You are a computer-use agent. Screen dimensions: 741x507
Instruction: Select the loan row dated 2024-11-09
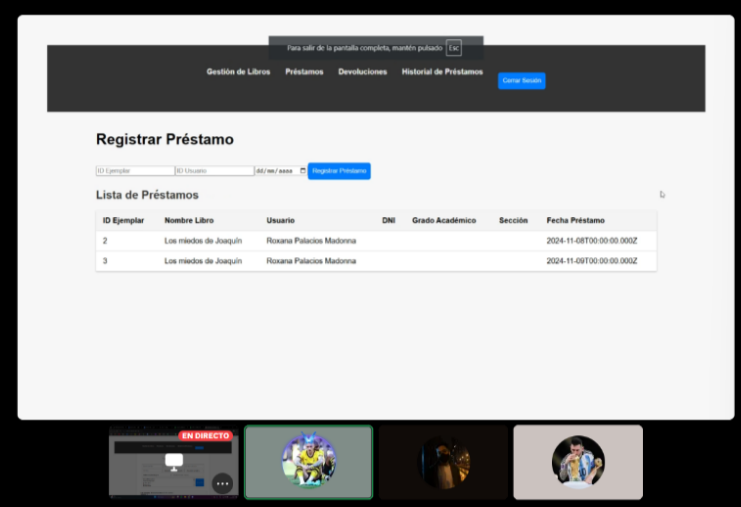tap(375, 261)
